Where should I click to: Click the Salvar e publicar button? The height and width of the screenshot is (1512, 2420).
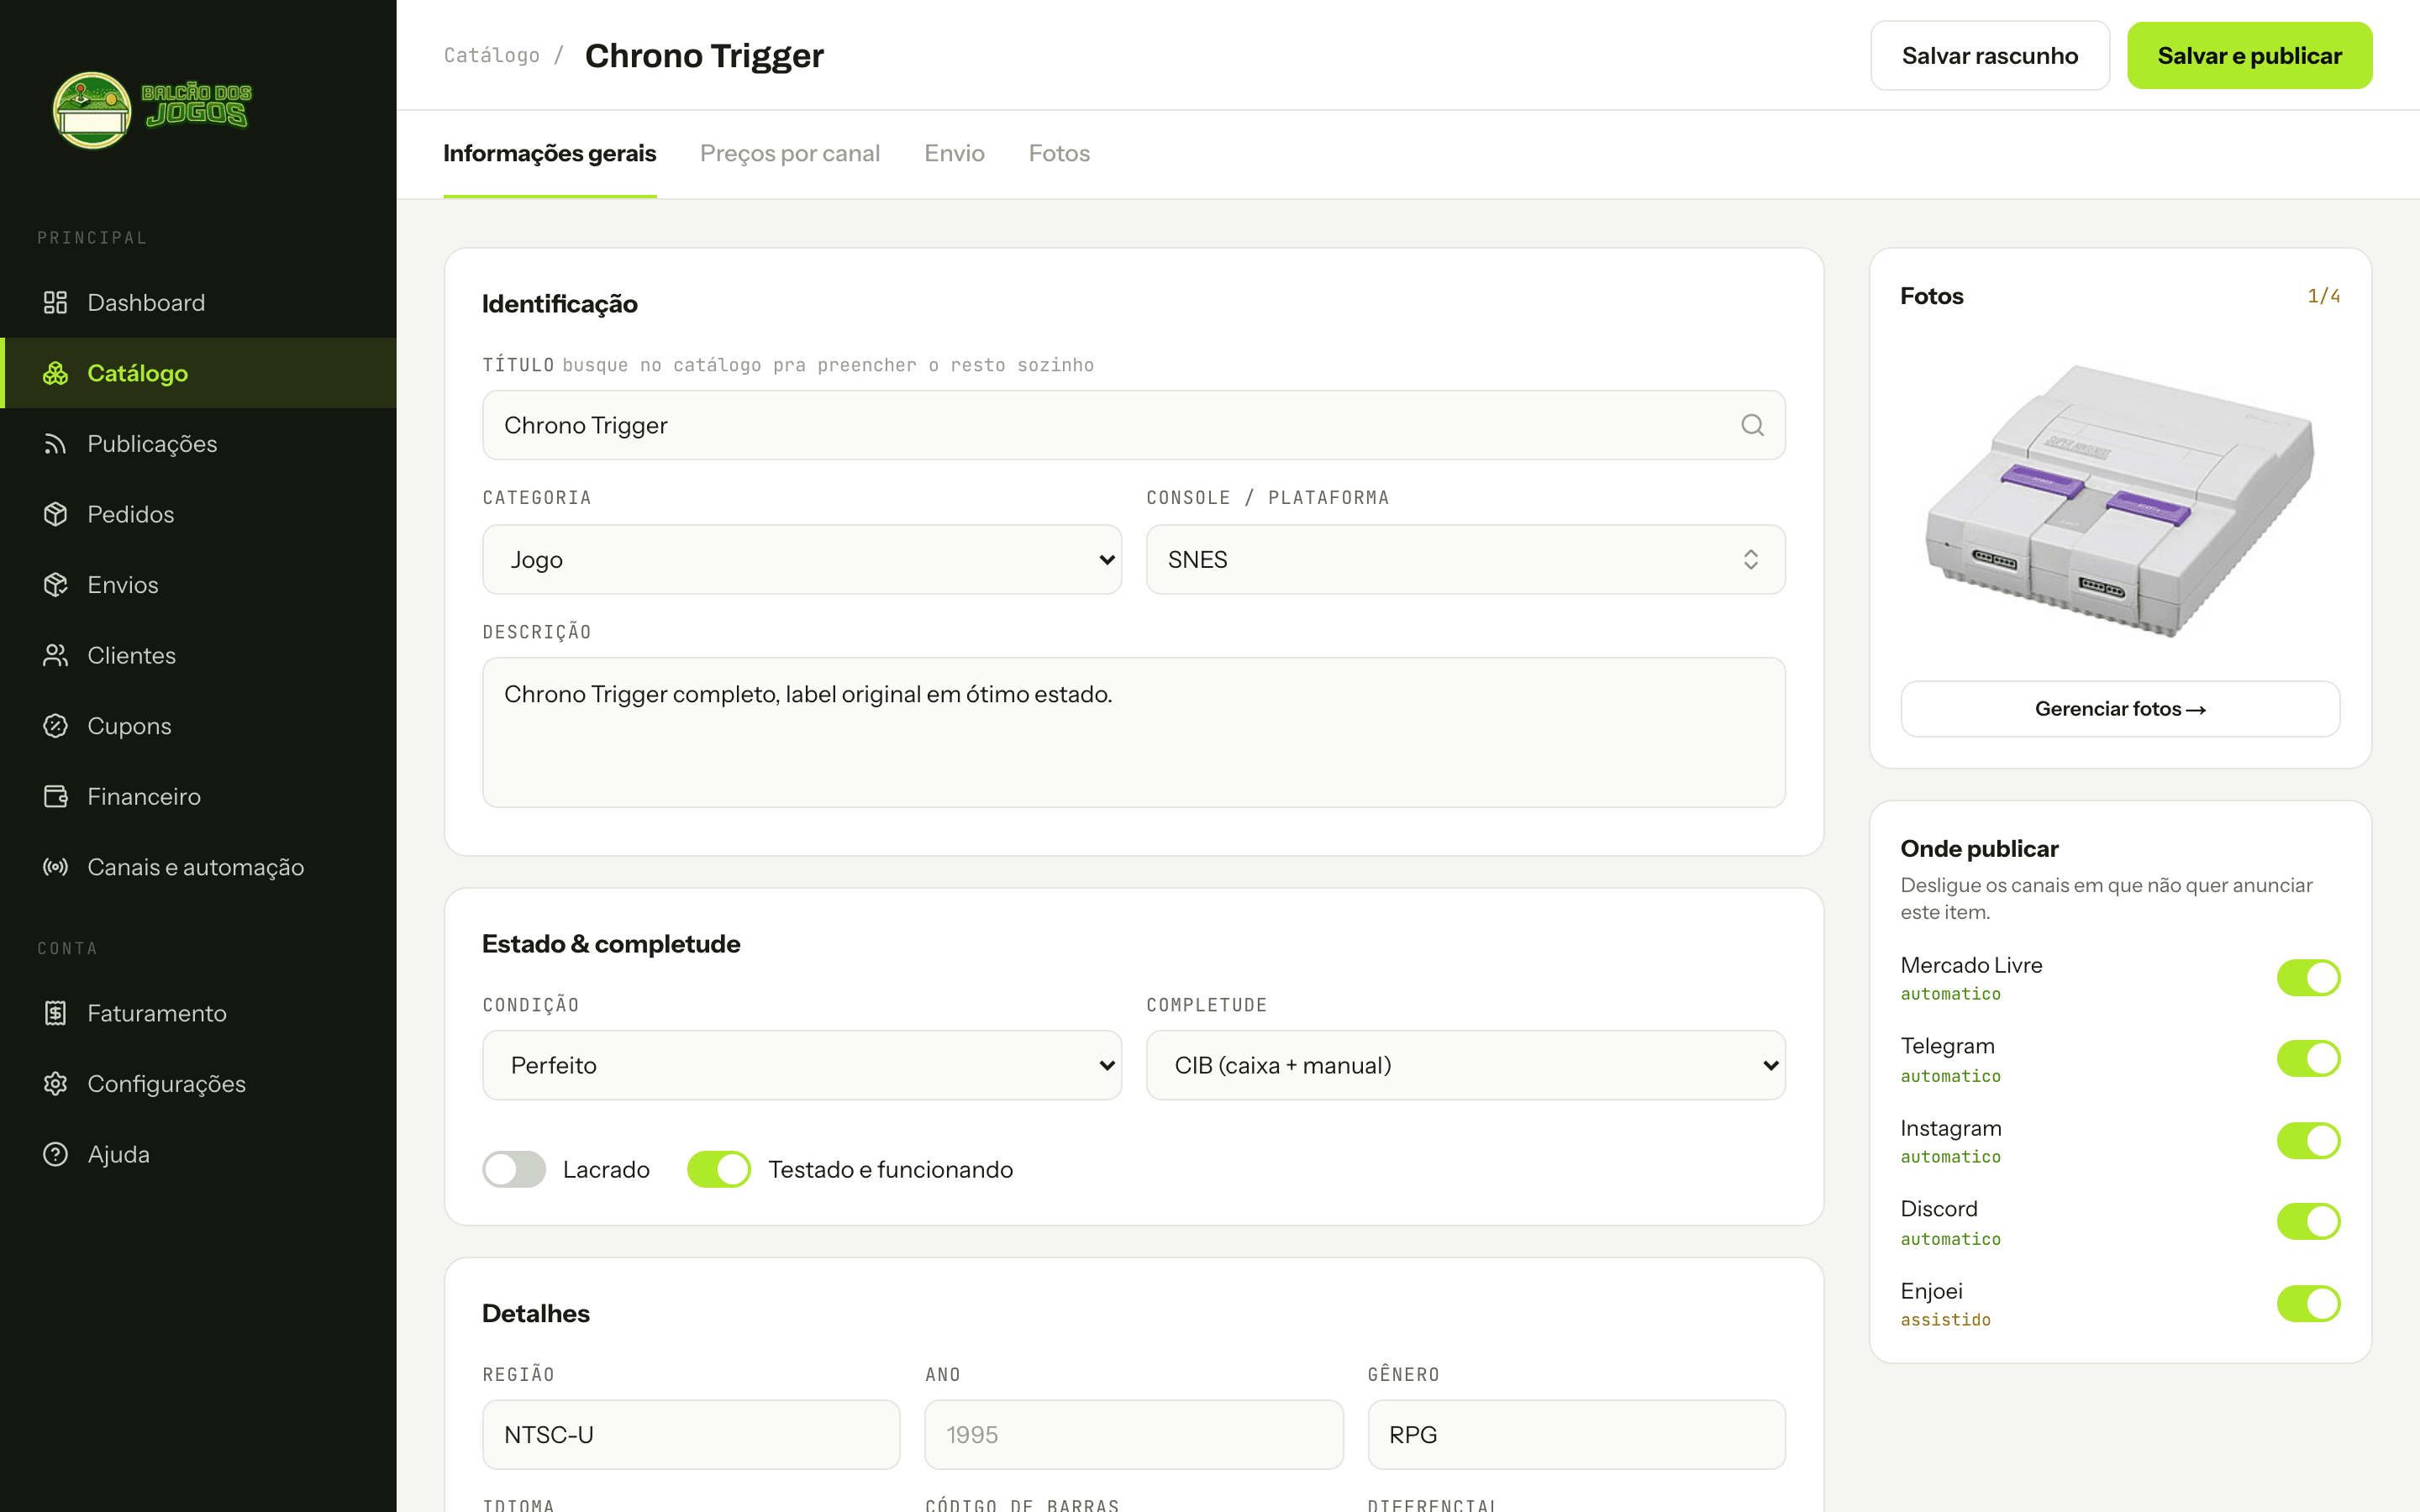pos(2249,56)
